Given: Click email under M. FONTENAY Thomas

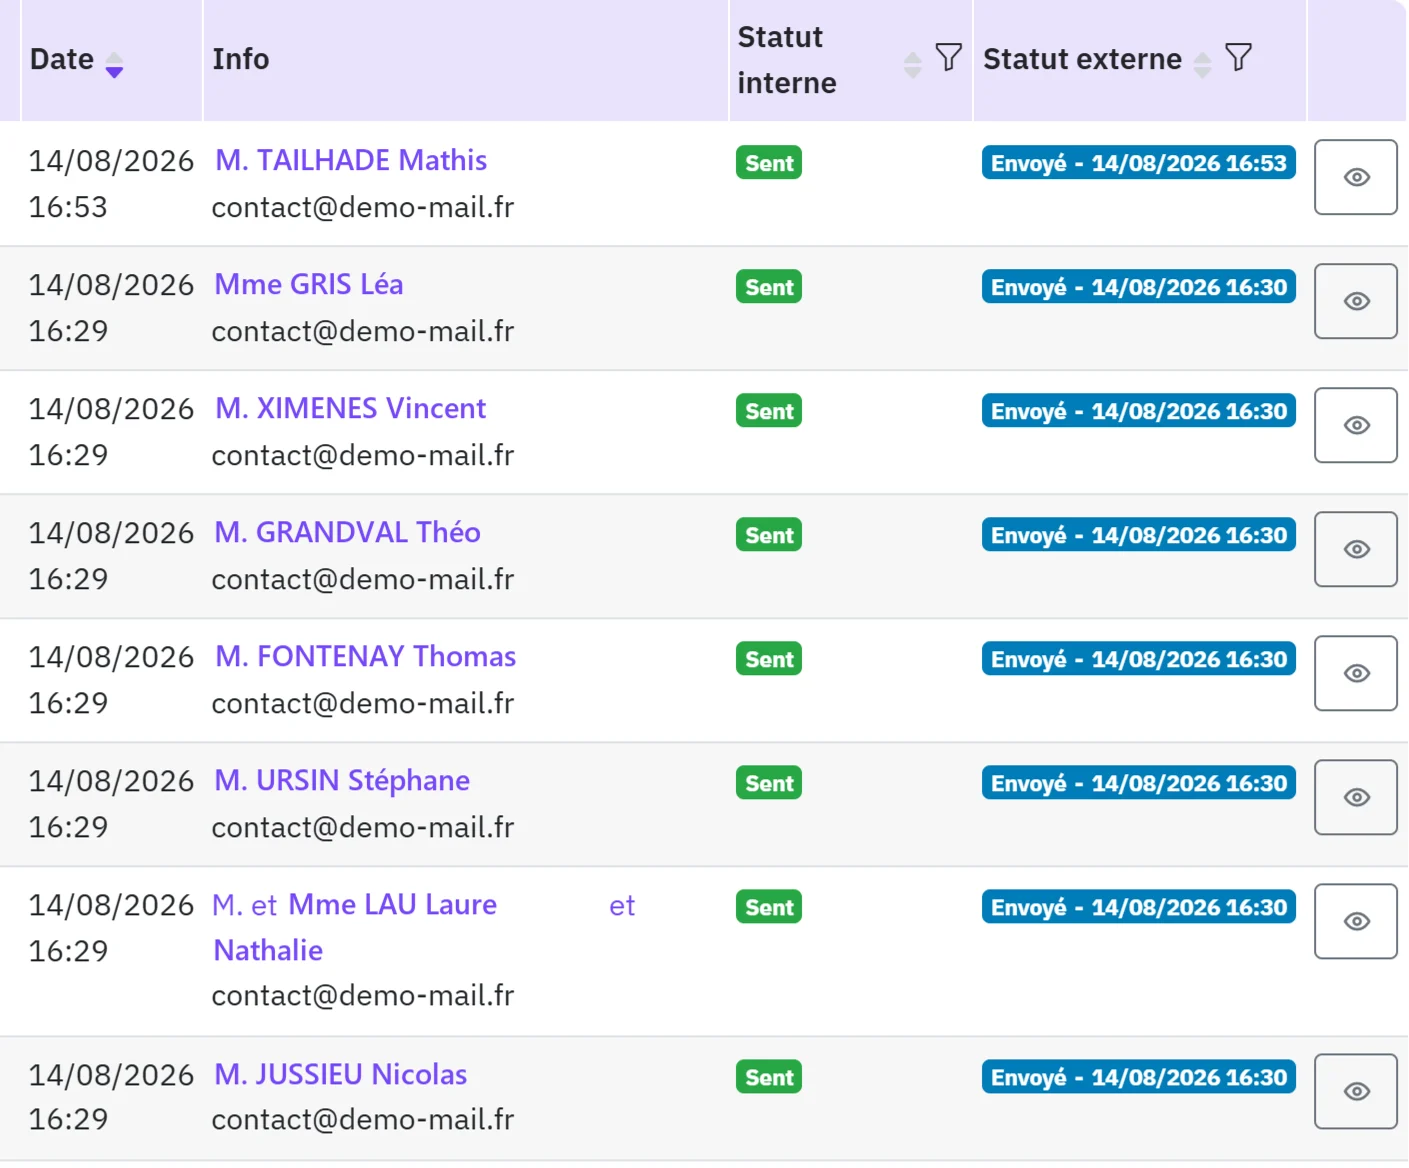Looking at the screenshot, I should point(363,703).
